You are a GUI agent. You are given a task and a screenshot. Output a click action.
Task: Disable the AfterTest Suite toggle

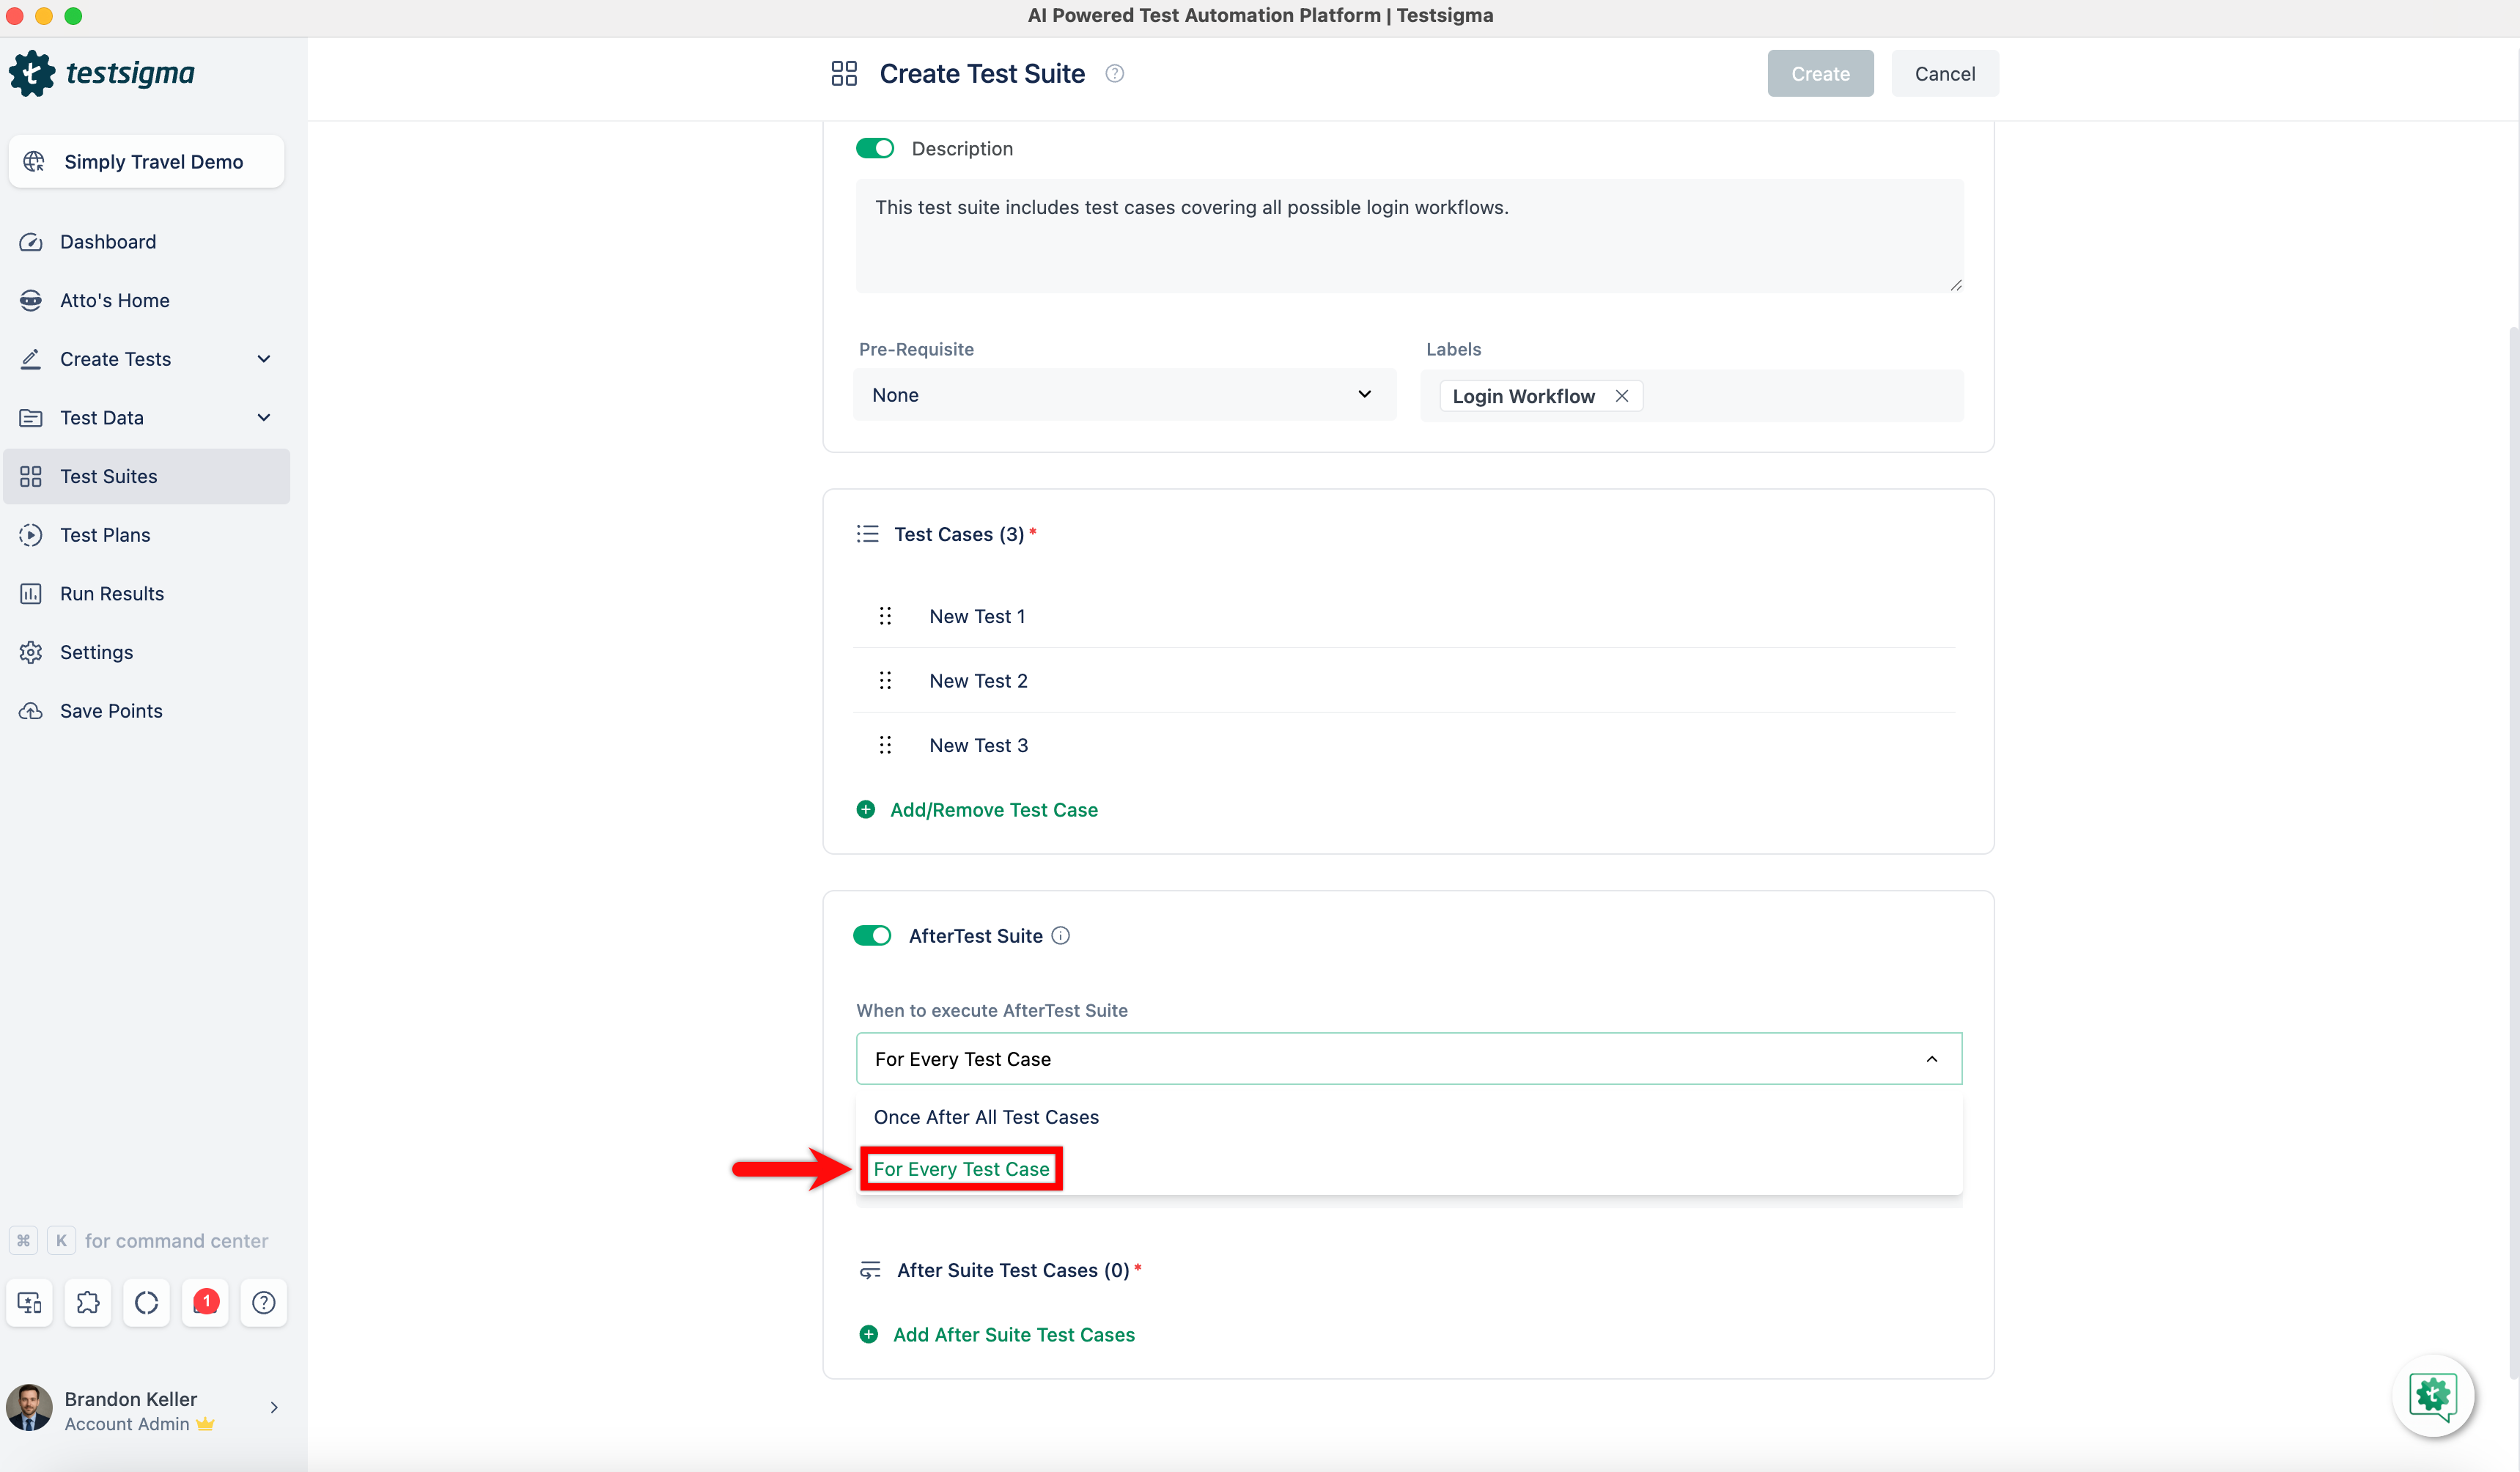click(872, 935)
